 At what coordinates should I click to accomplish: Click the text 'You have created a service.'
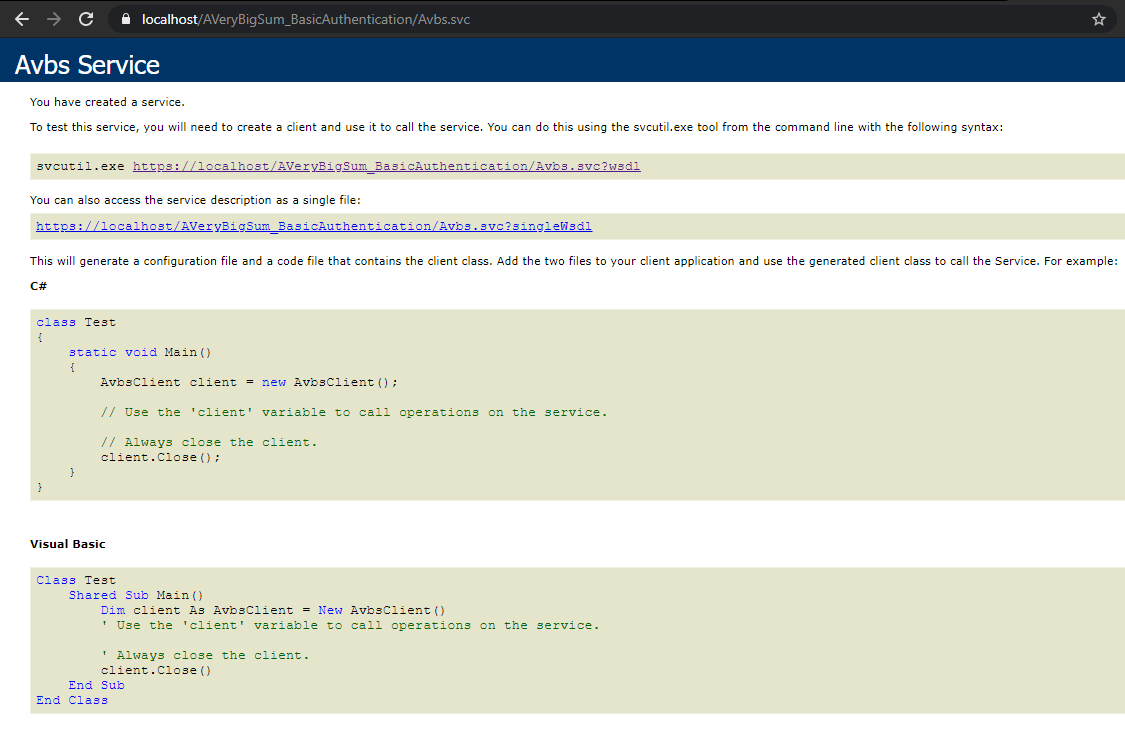coord(107,102)
